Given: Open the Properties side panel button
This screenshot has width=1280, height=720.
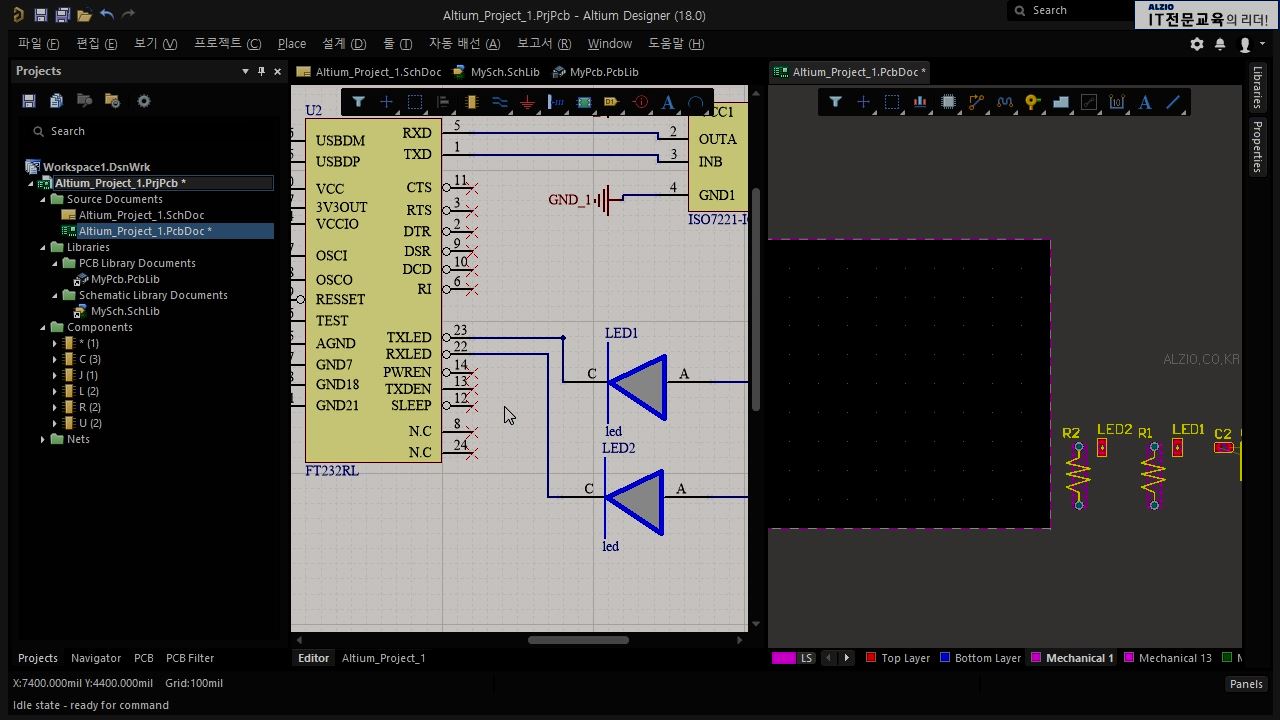Looking at the screenshot, I should tap(1258, 147).
